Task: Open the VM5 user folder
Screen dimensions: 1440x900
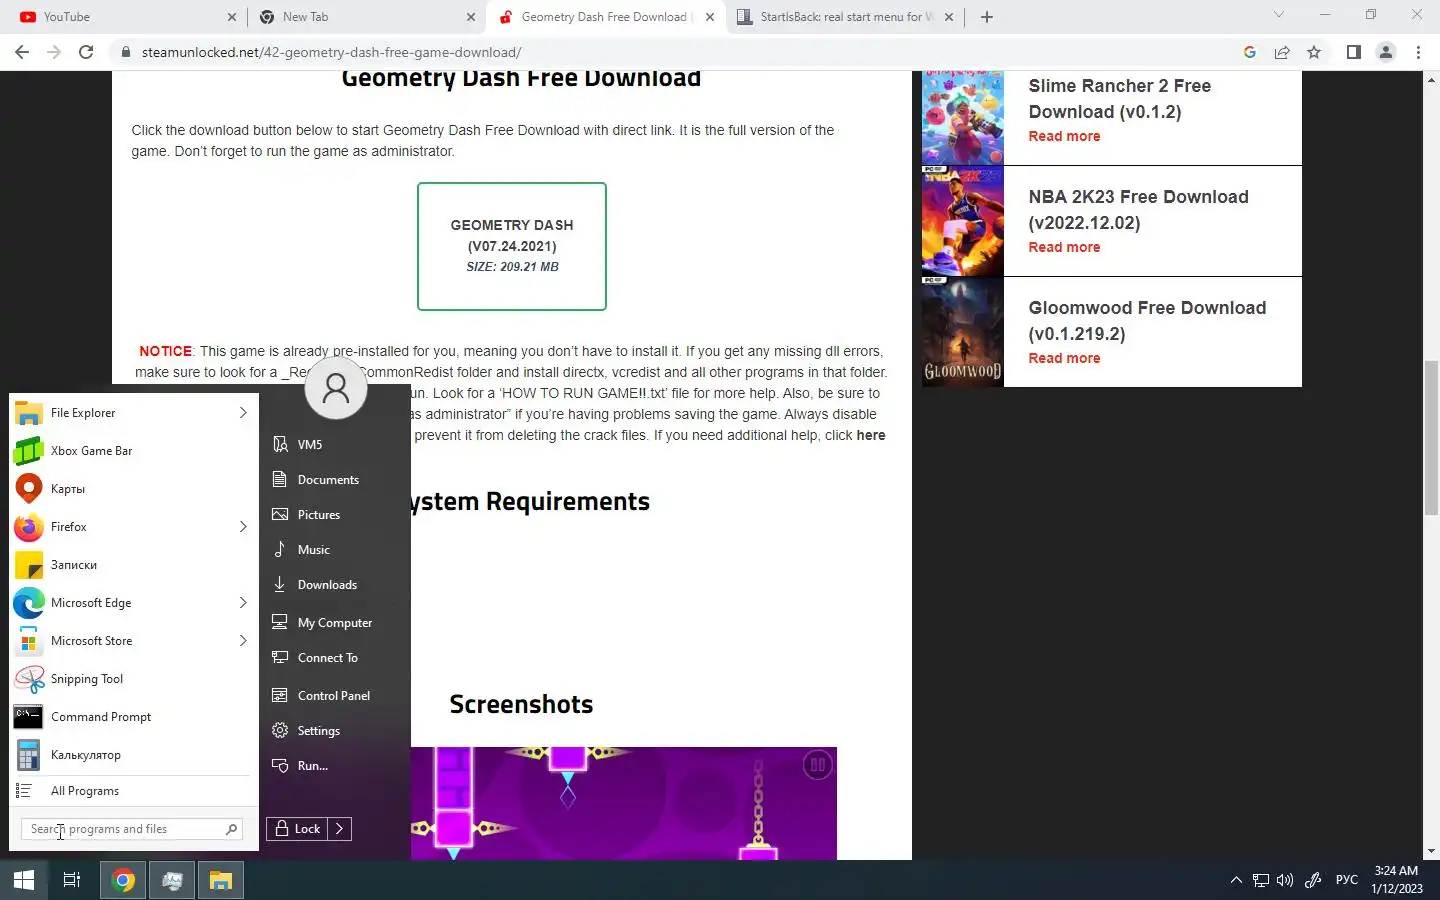Action: click(x=335, y=444)
